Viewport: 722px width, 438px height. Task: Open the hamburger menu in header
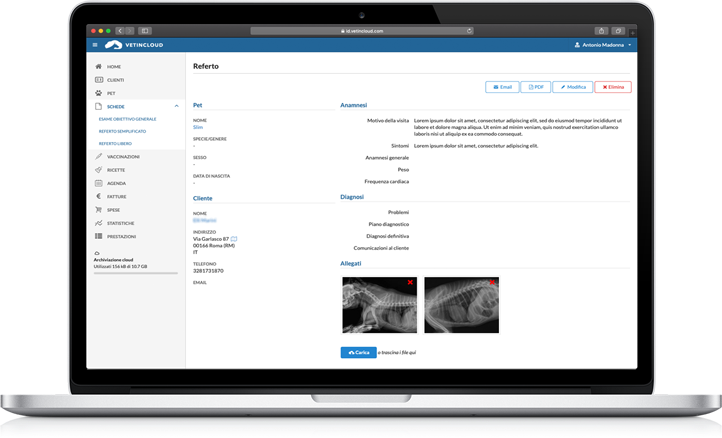[95, 45]
